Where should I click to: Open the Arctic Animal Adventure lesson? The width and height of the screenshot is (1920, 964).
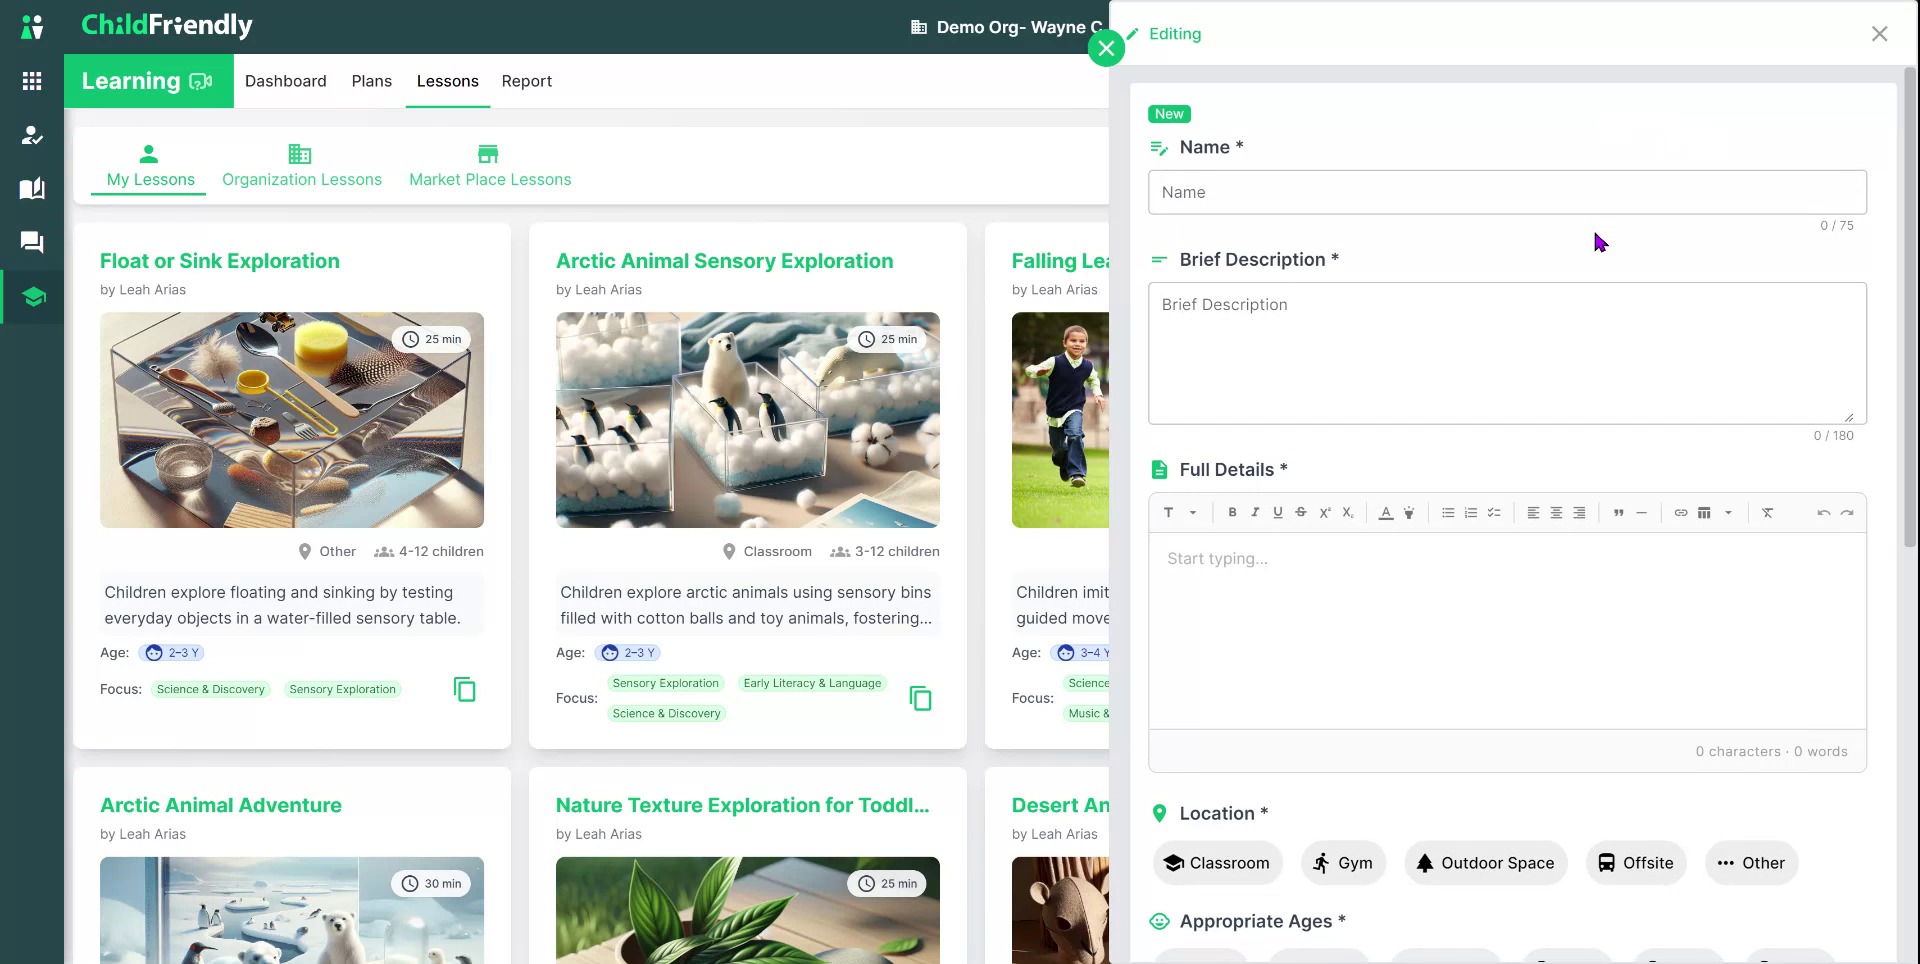click(221, 805)
